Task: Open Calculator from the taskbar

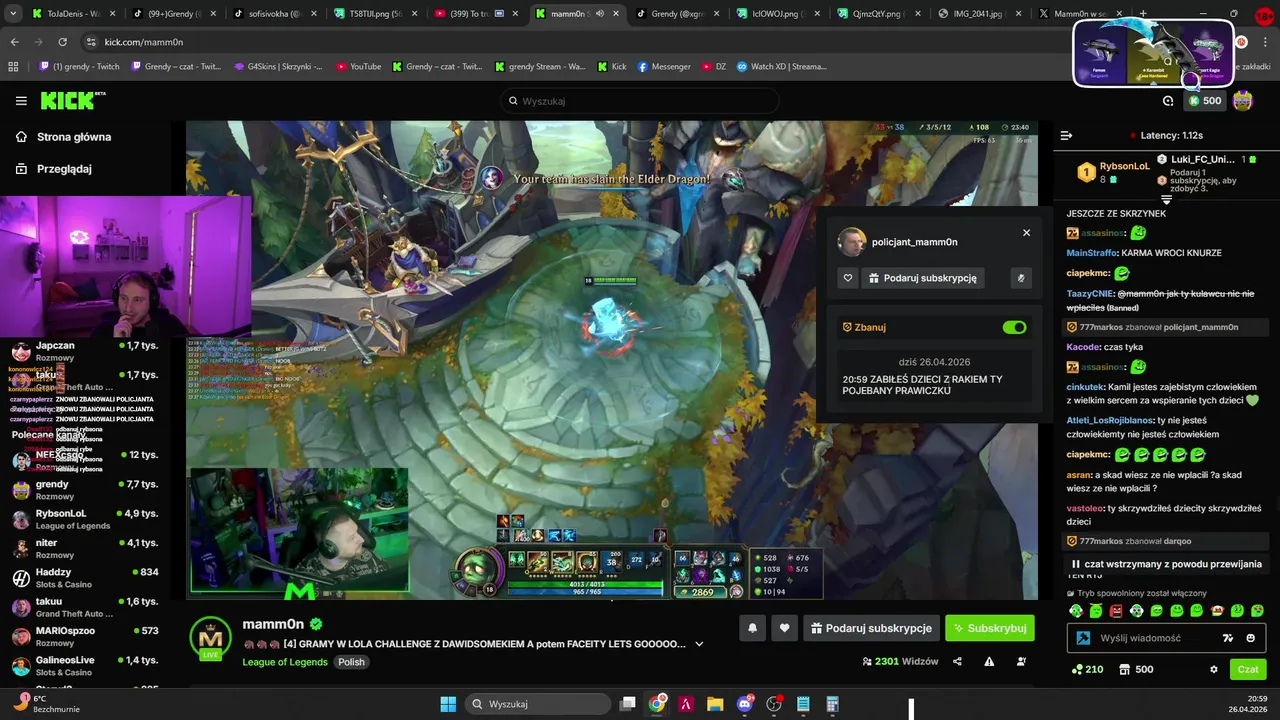Action: point(832,704)
